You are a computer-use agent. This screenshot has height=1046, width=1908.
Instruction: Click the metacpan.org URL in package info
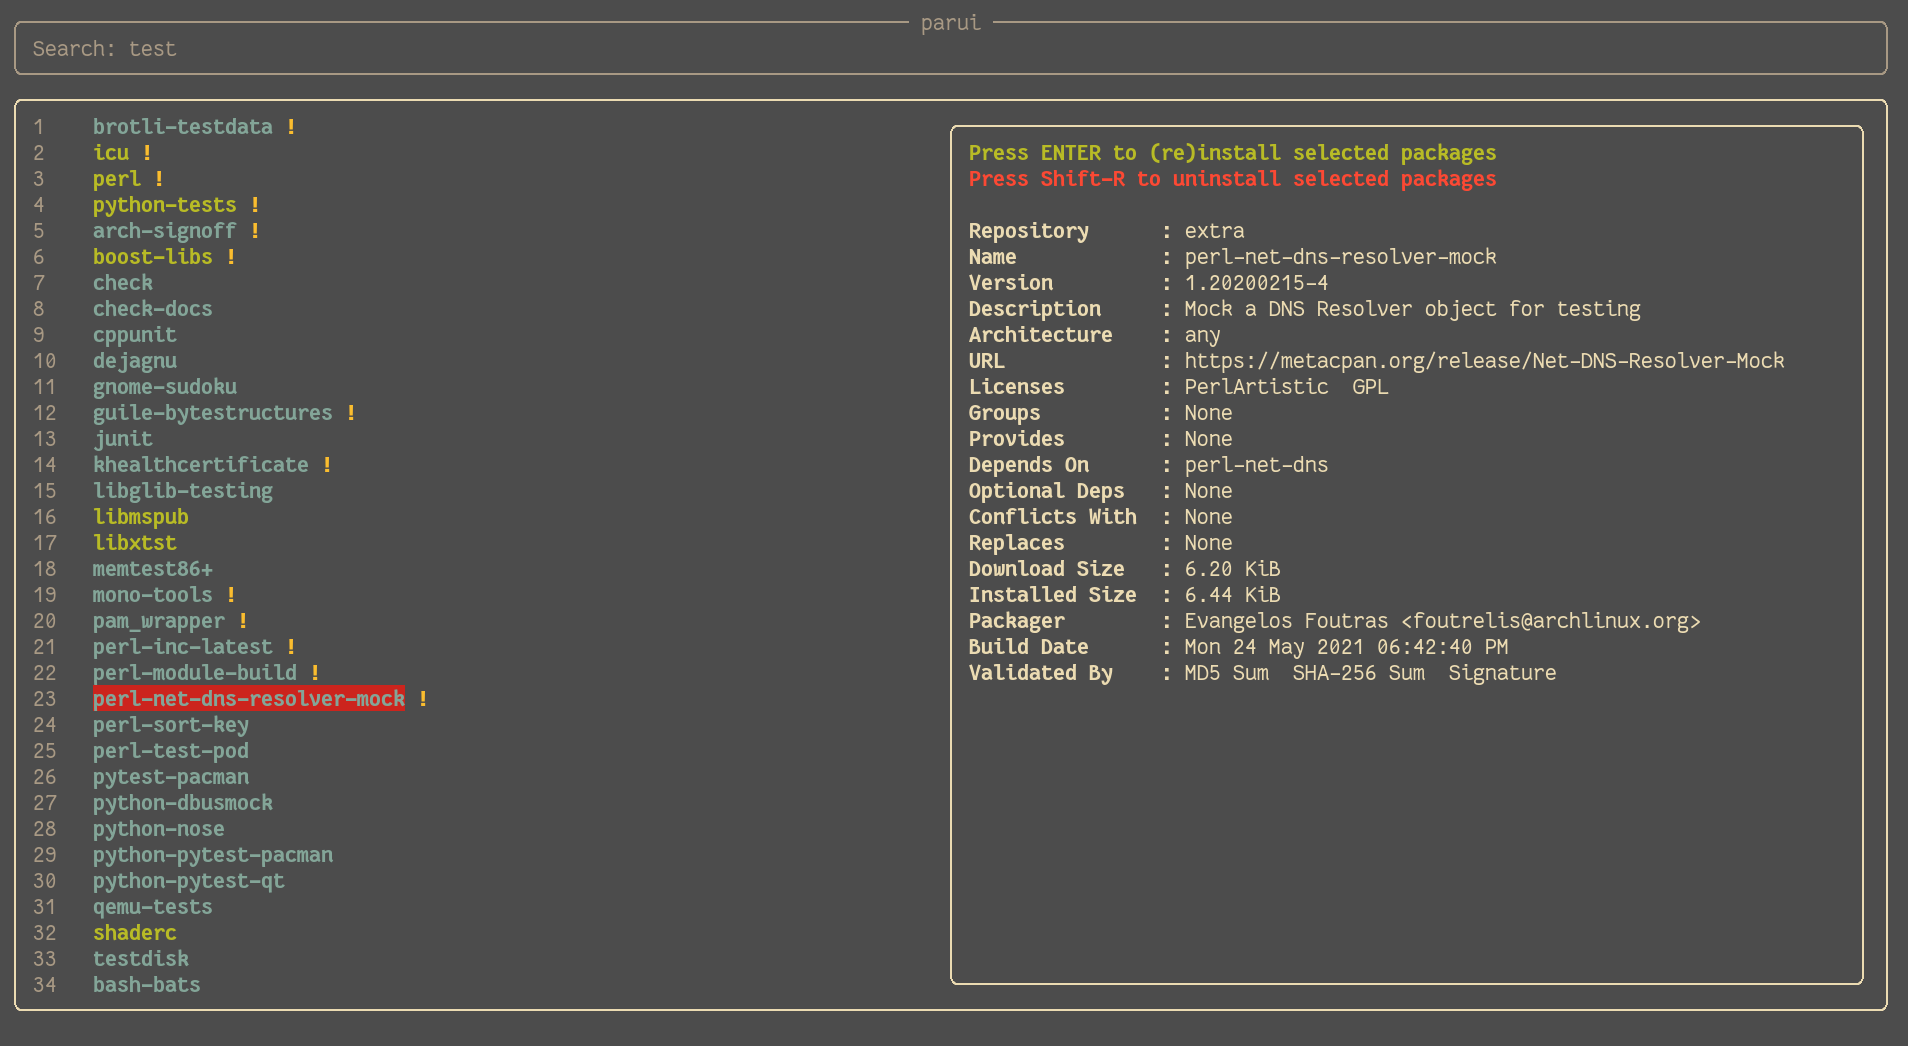click(x=1484, y=361)
